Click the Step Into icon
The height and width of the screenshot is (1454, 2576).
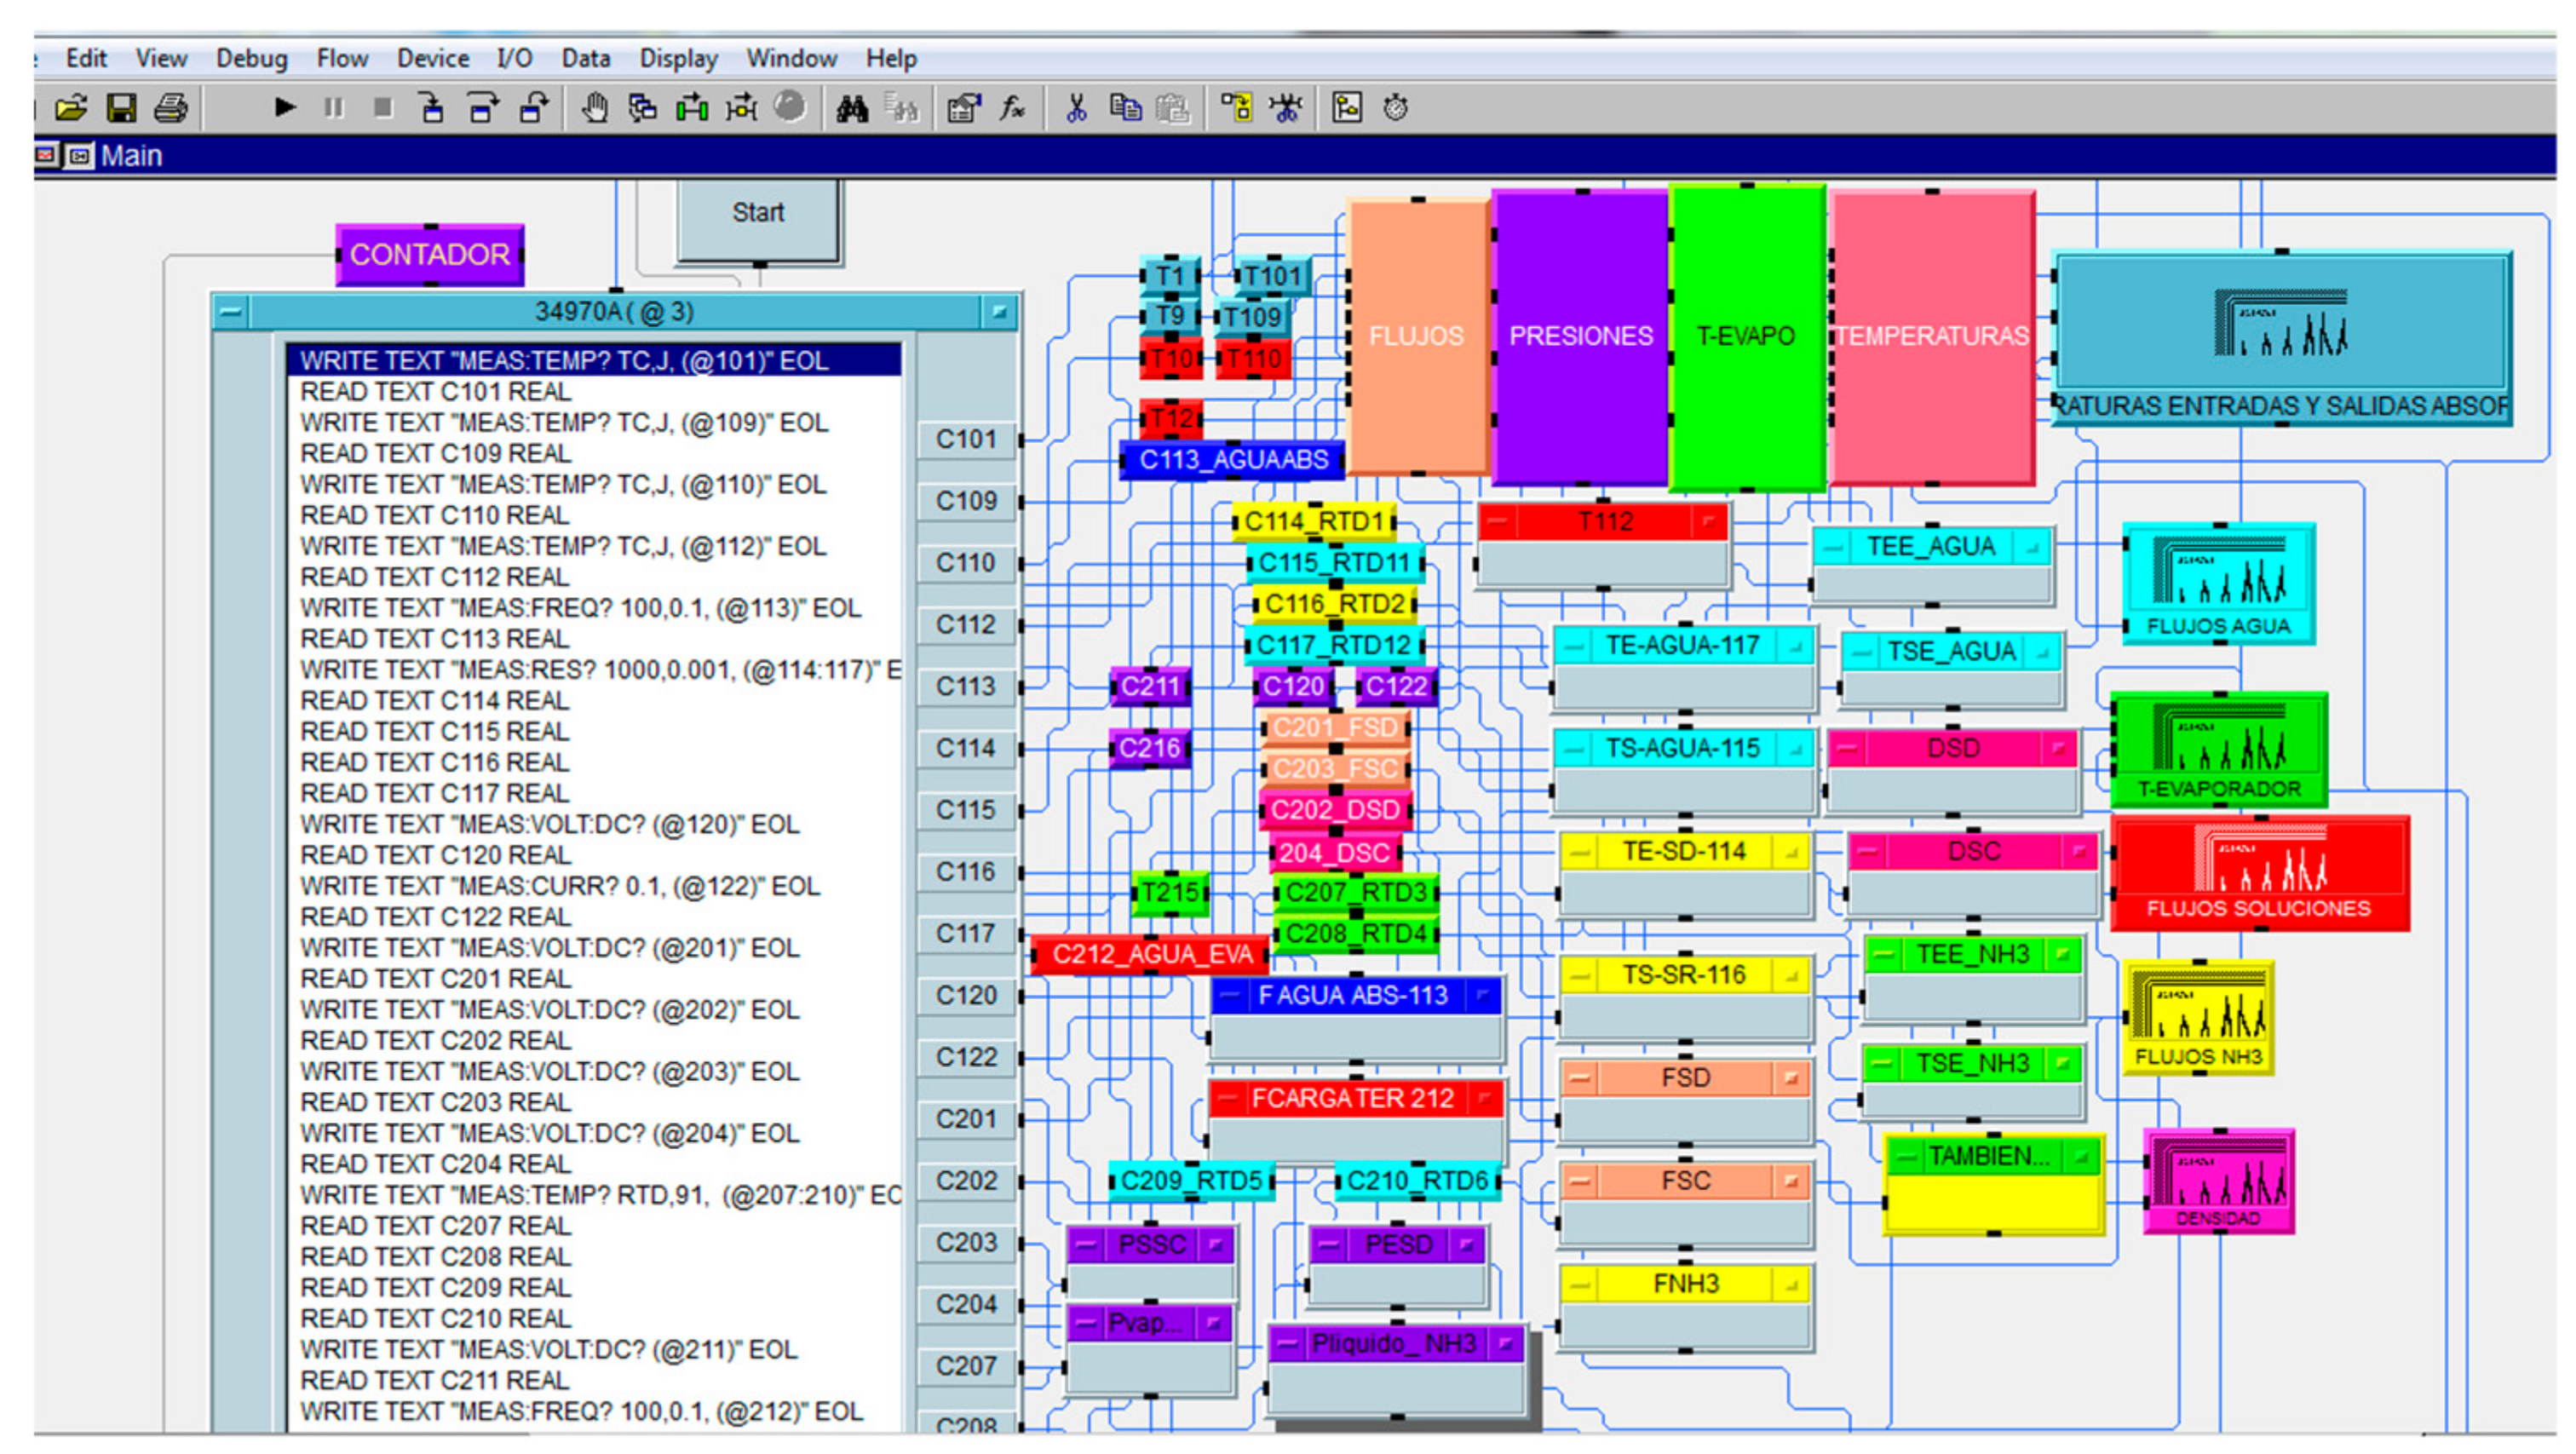coord(432,107)
